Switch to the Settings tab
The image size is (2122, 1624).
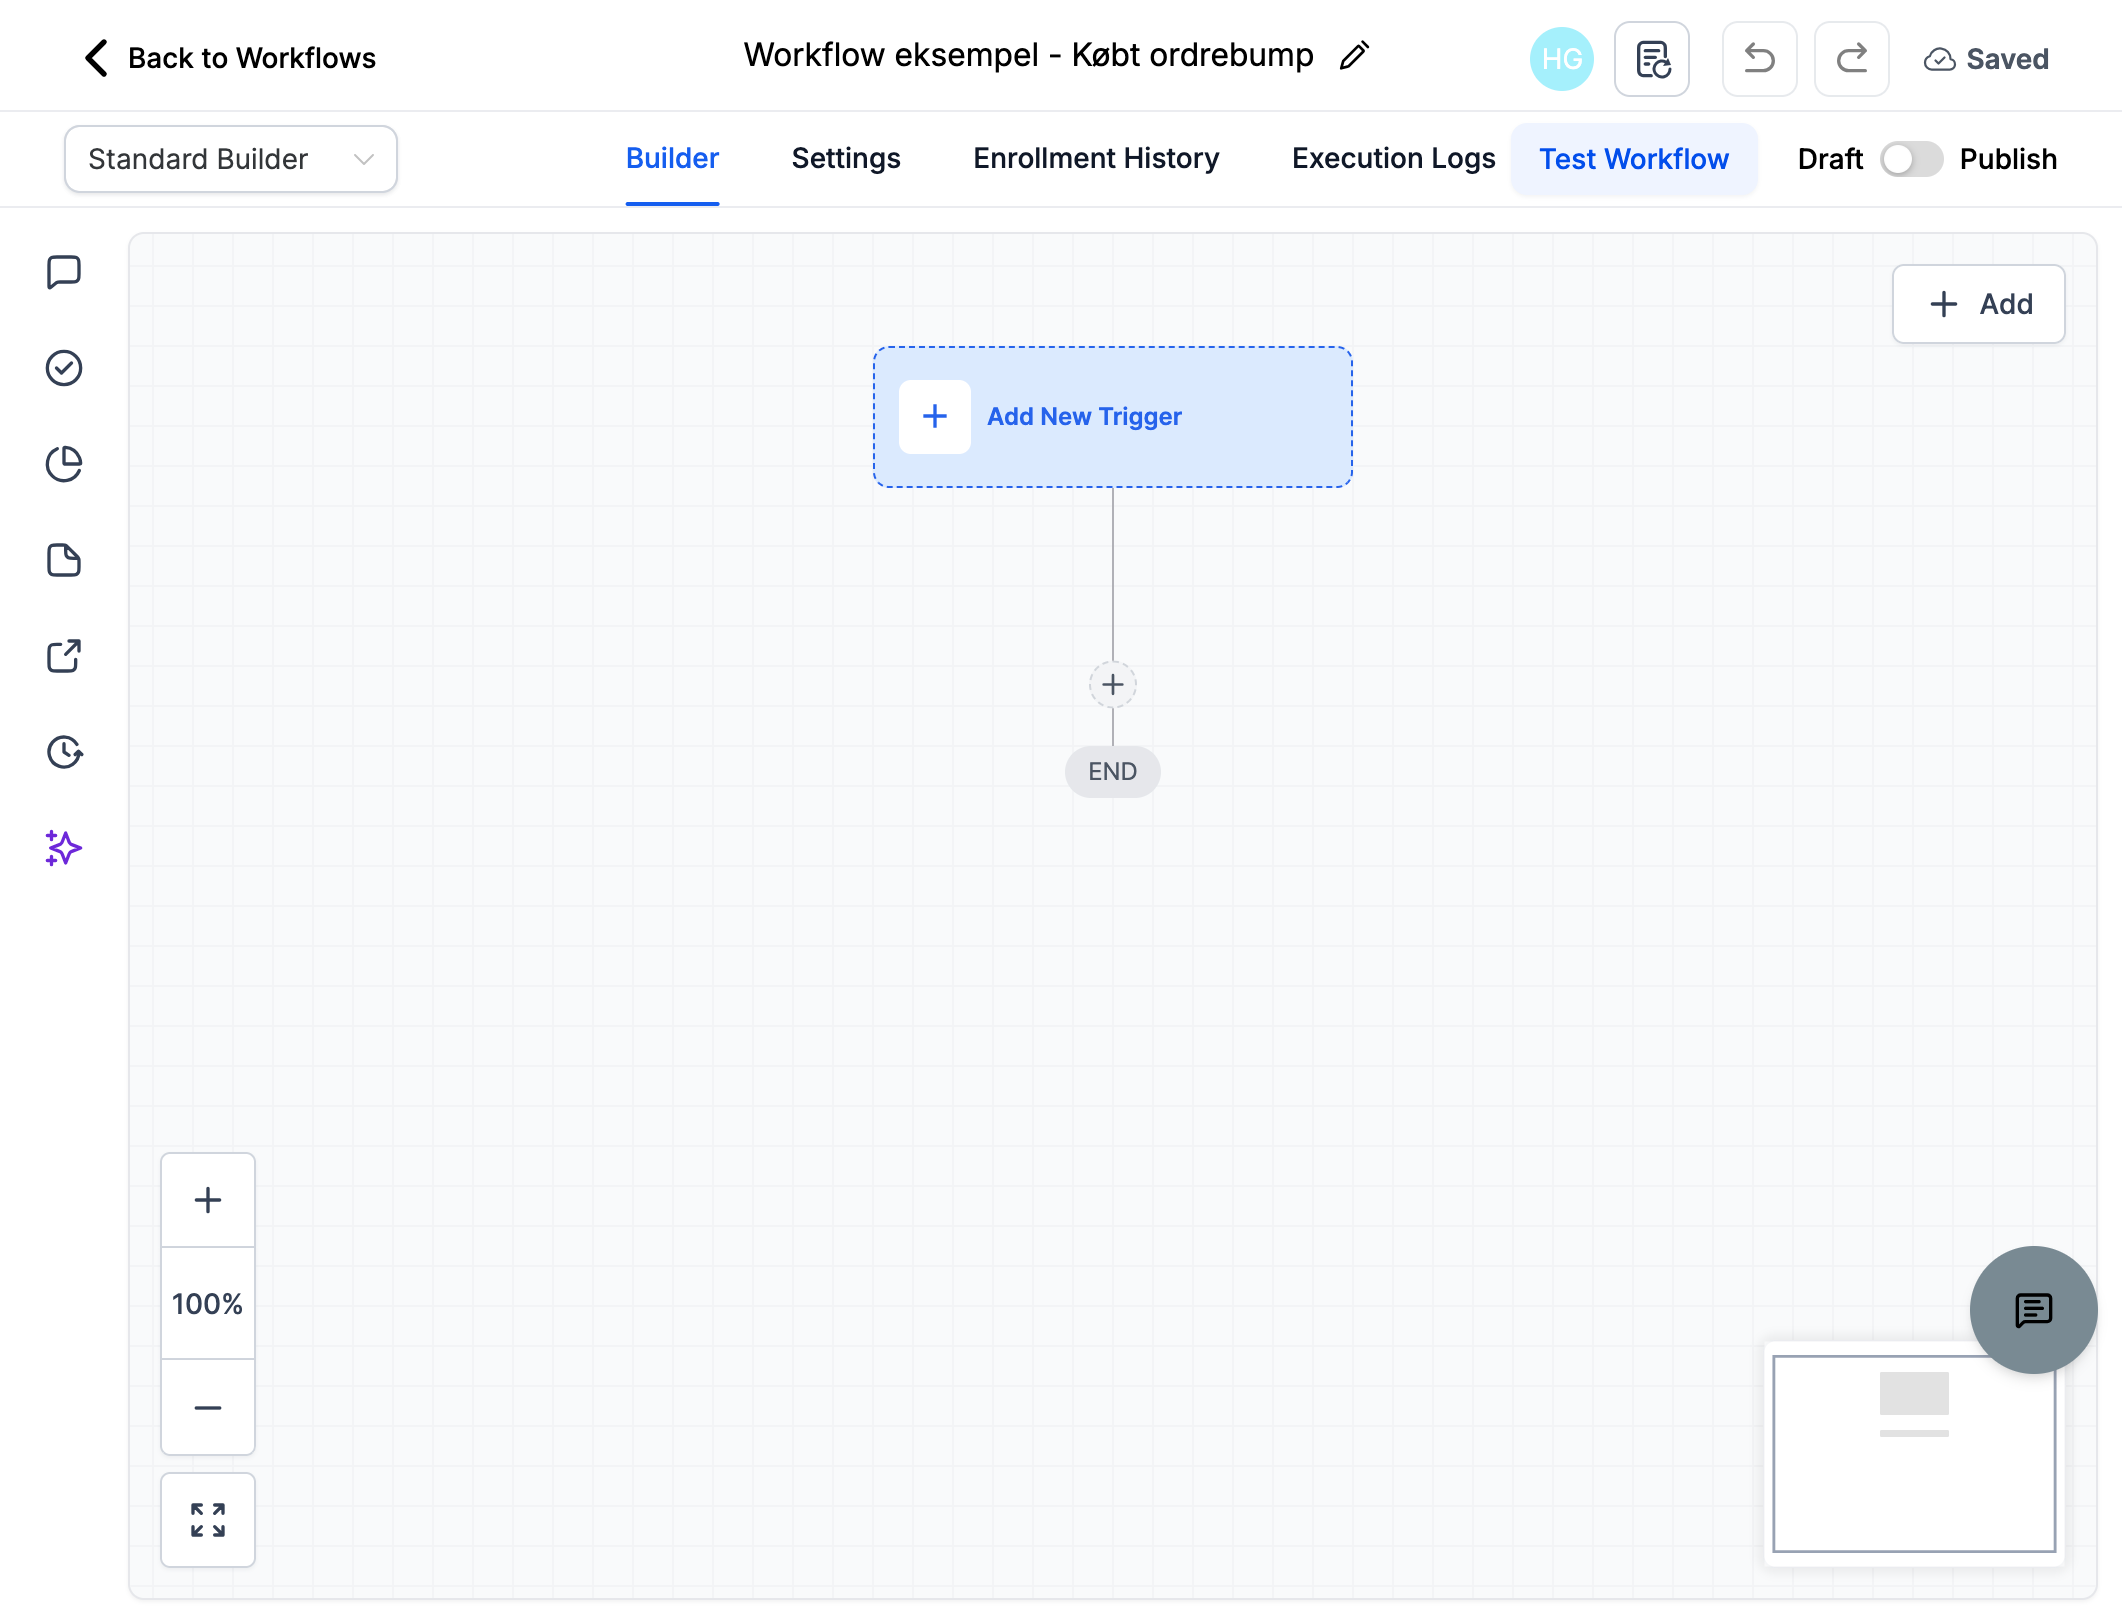tap(846, 158)
